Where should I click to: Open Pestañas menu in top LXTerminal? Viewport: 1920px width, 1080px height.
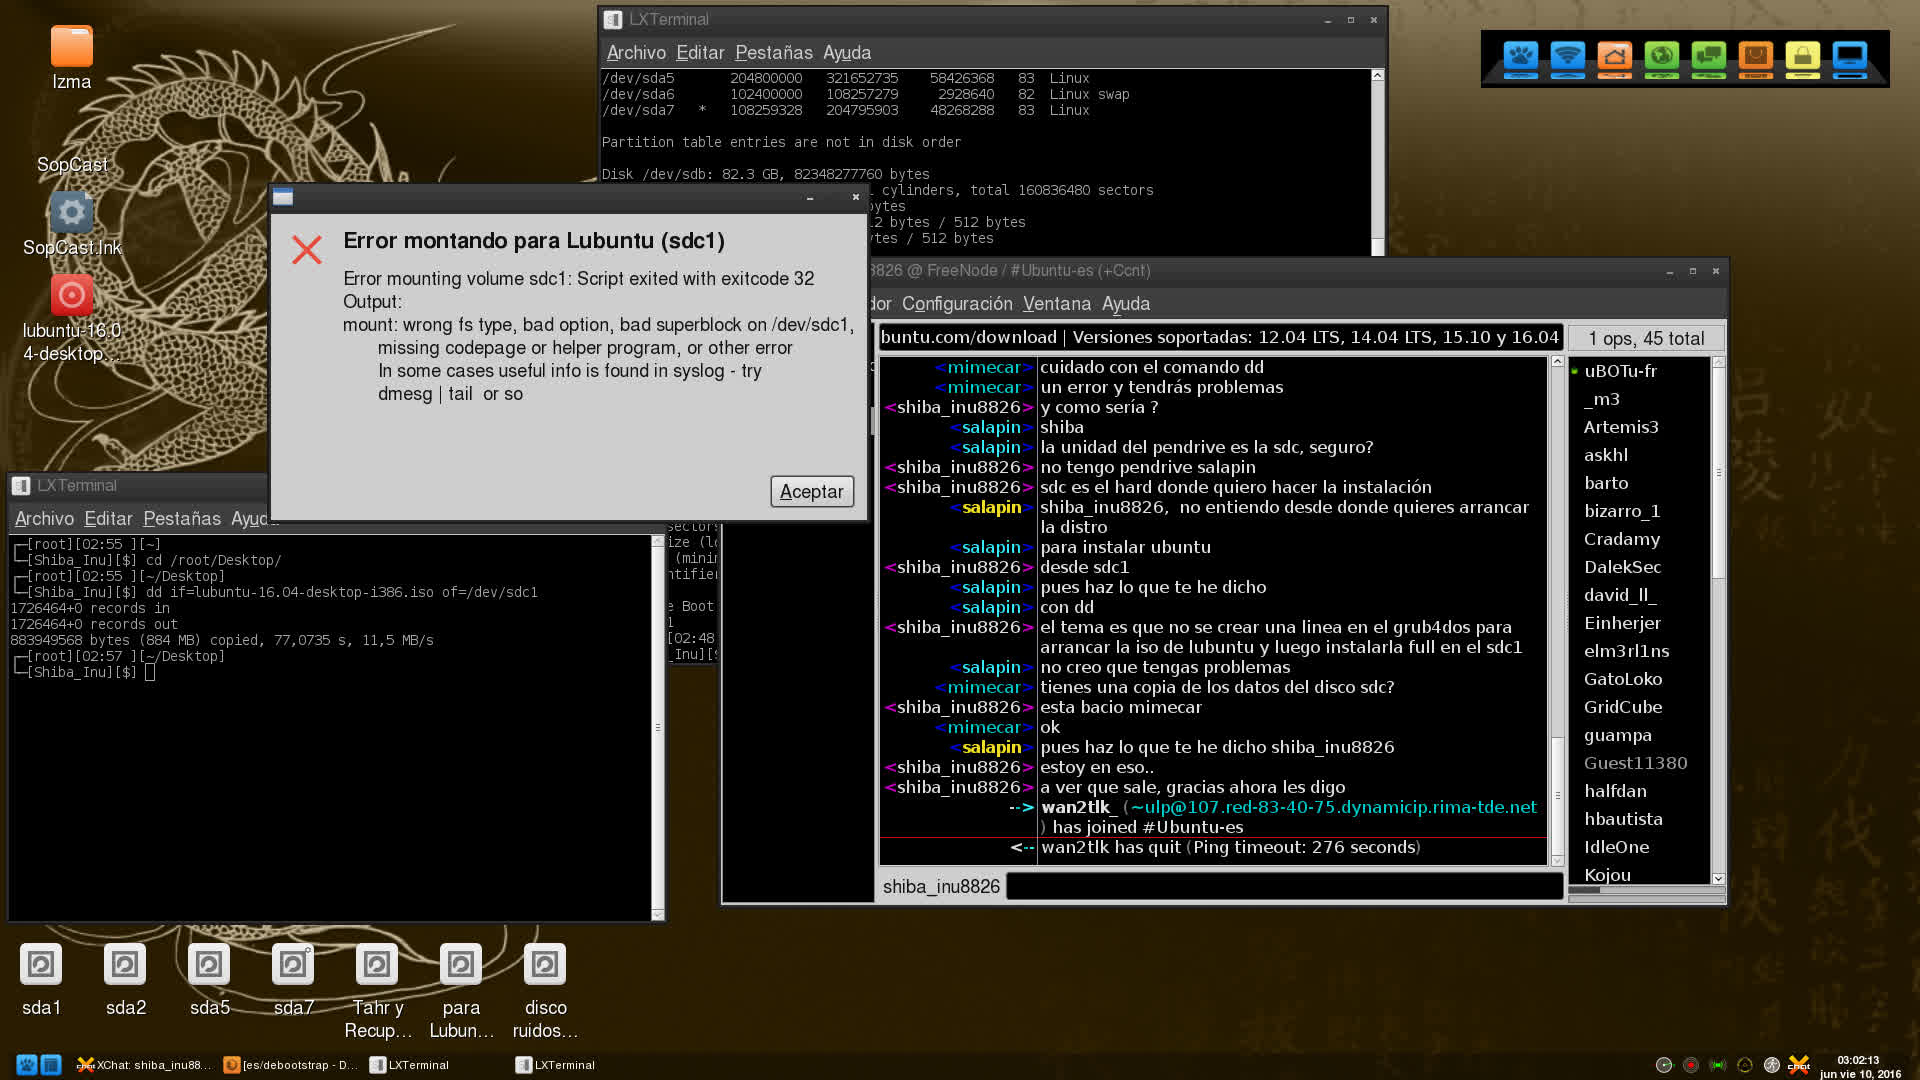[774, 53]
